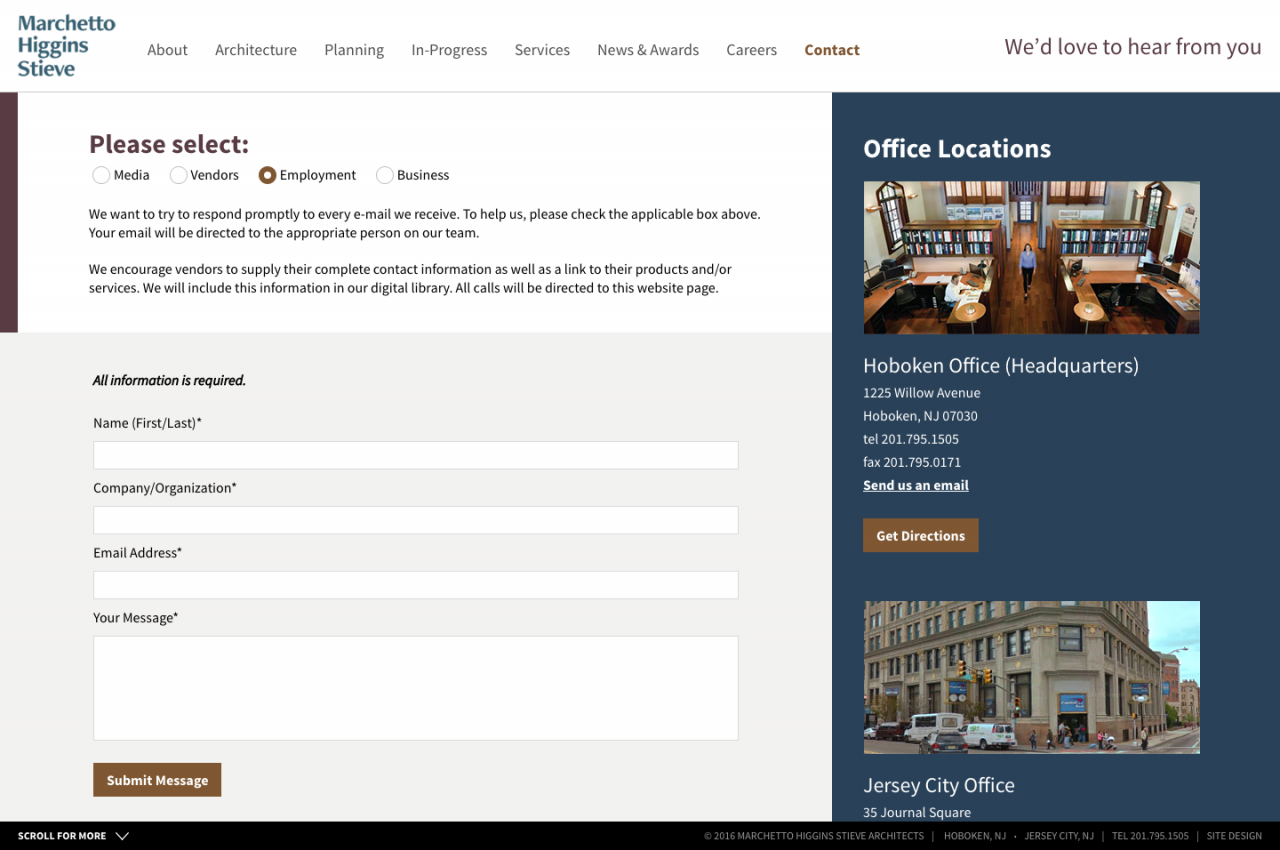Select the Business radio button
The height and width of the screenshot is (850, 1280).
tap(384, 175)
